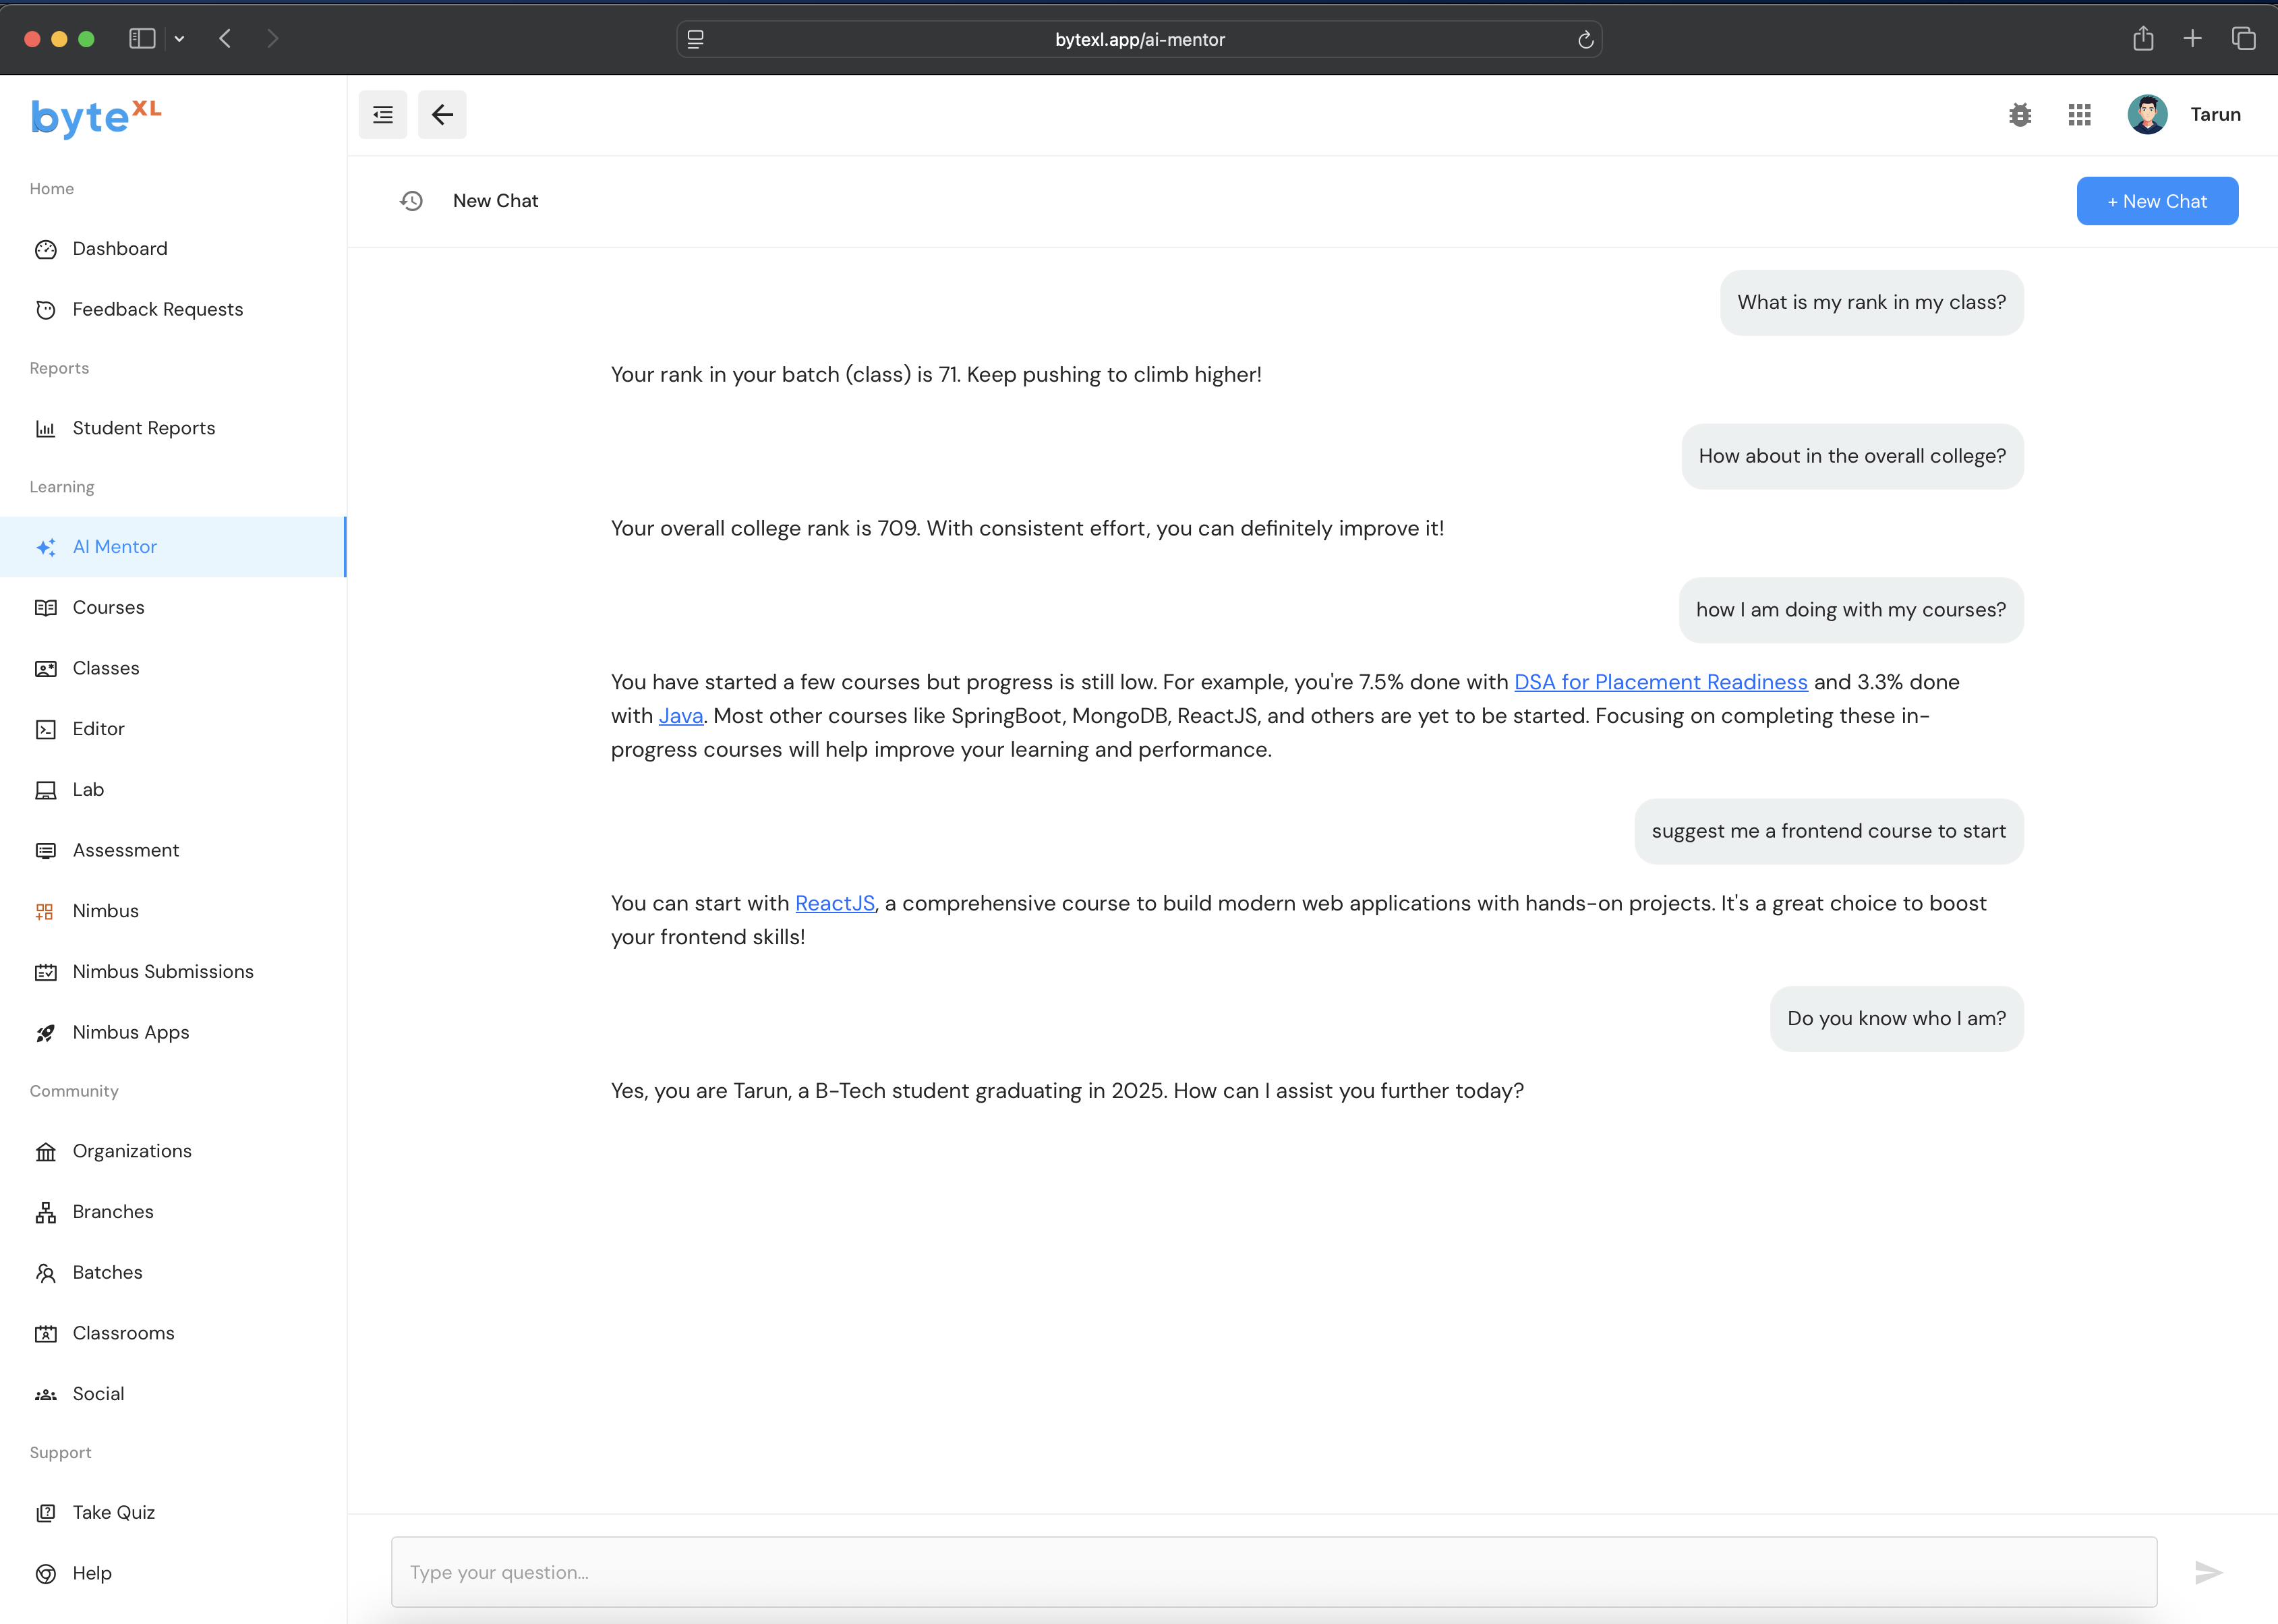Click the Lab laptop icon
This screenshot has width=2278, height=1624.
[x=46, y=790]
